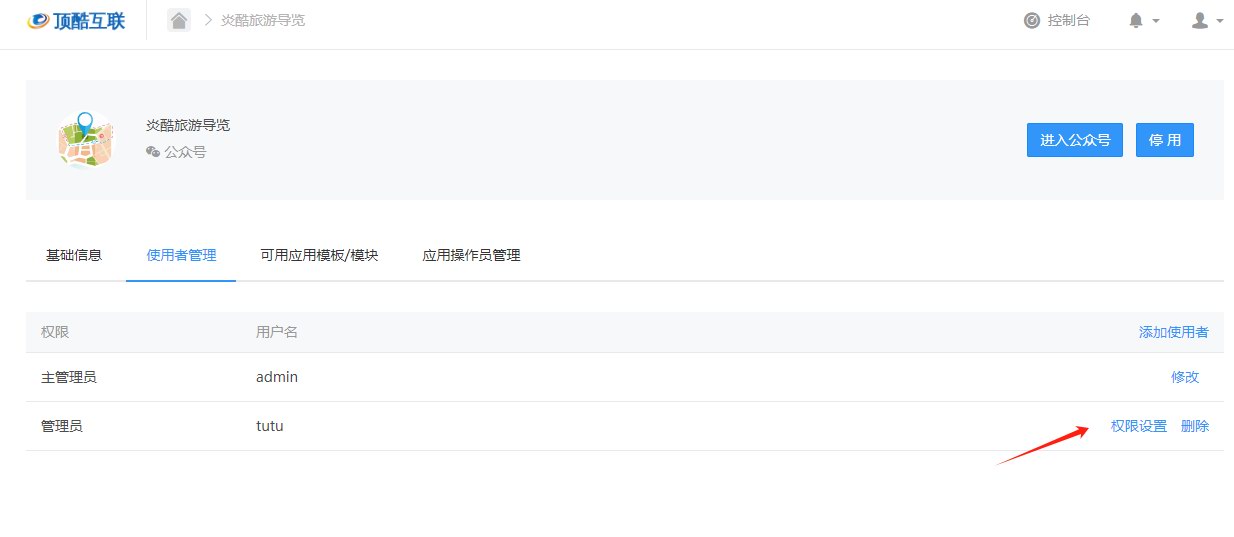1234x537 pixels.
Task: Click 修改 for admin row
Action: pos(1185,377)
